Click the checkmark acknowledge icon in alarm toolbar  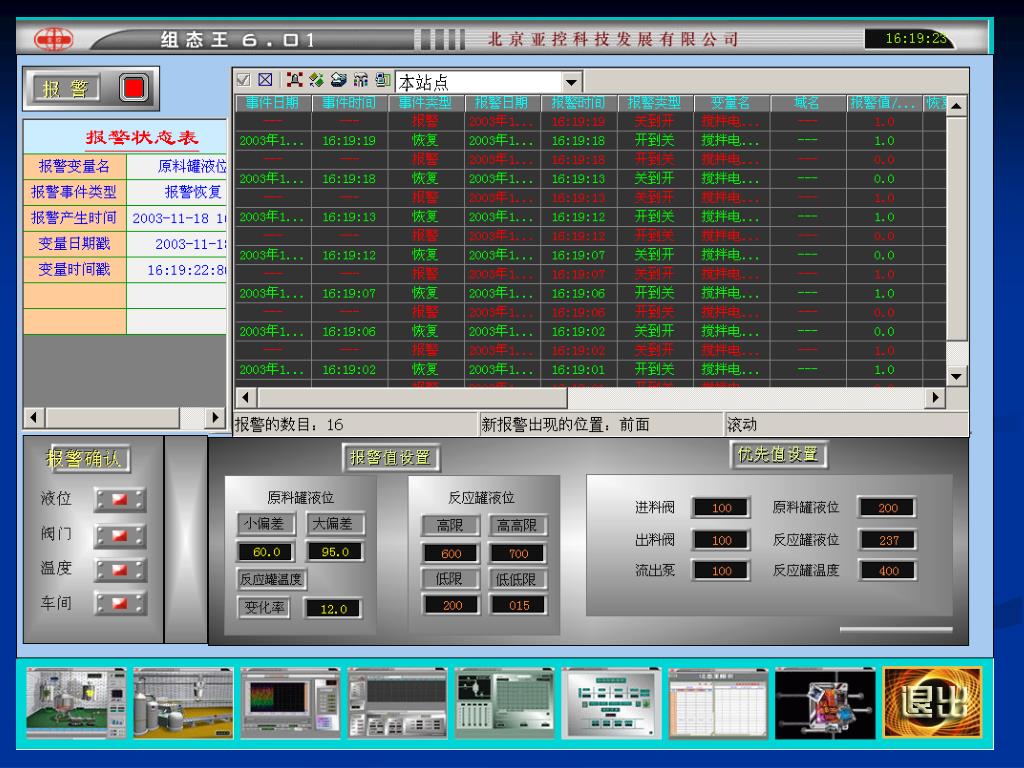[x=244, y=80]
